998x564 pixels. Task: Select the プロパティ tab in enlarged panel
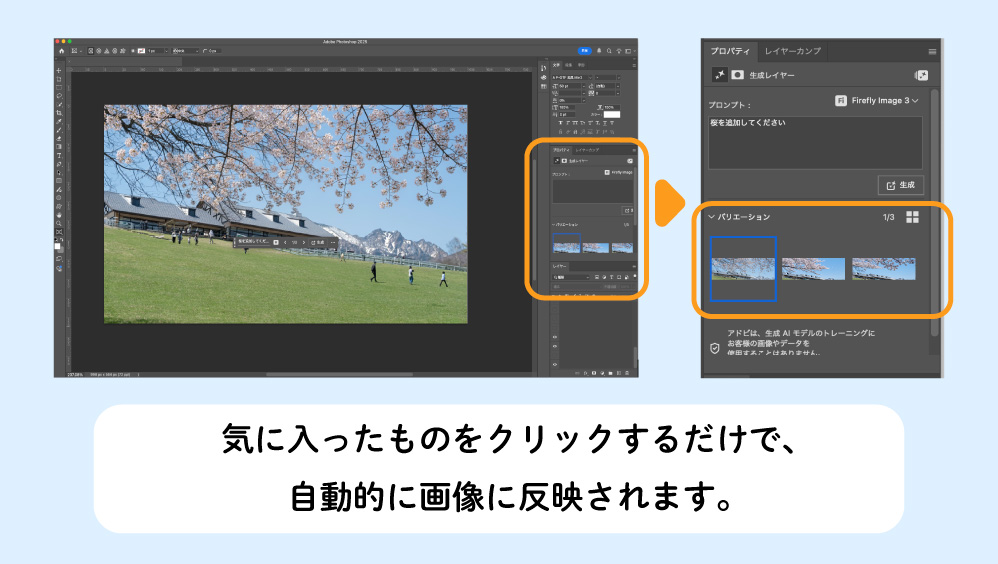pos(729,51)
